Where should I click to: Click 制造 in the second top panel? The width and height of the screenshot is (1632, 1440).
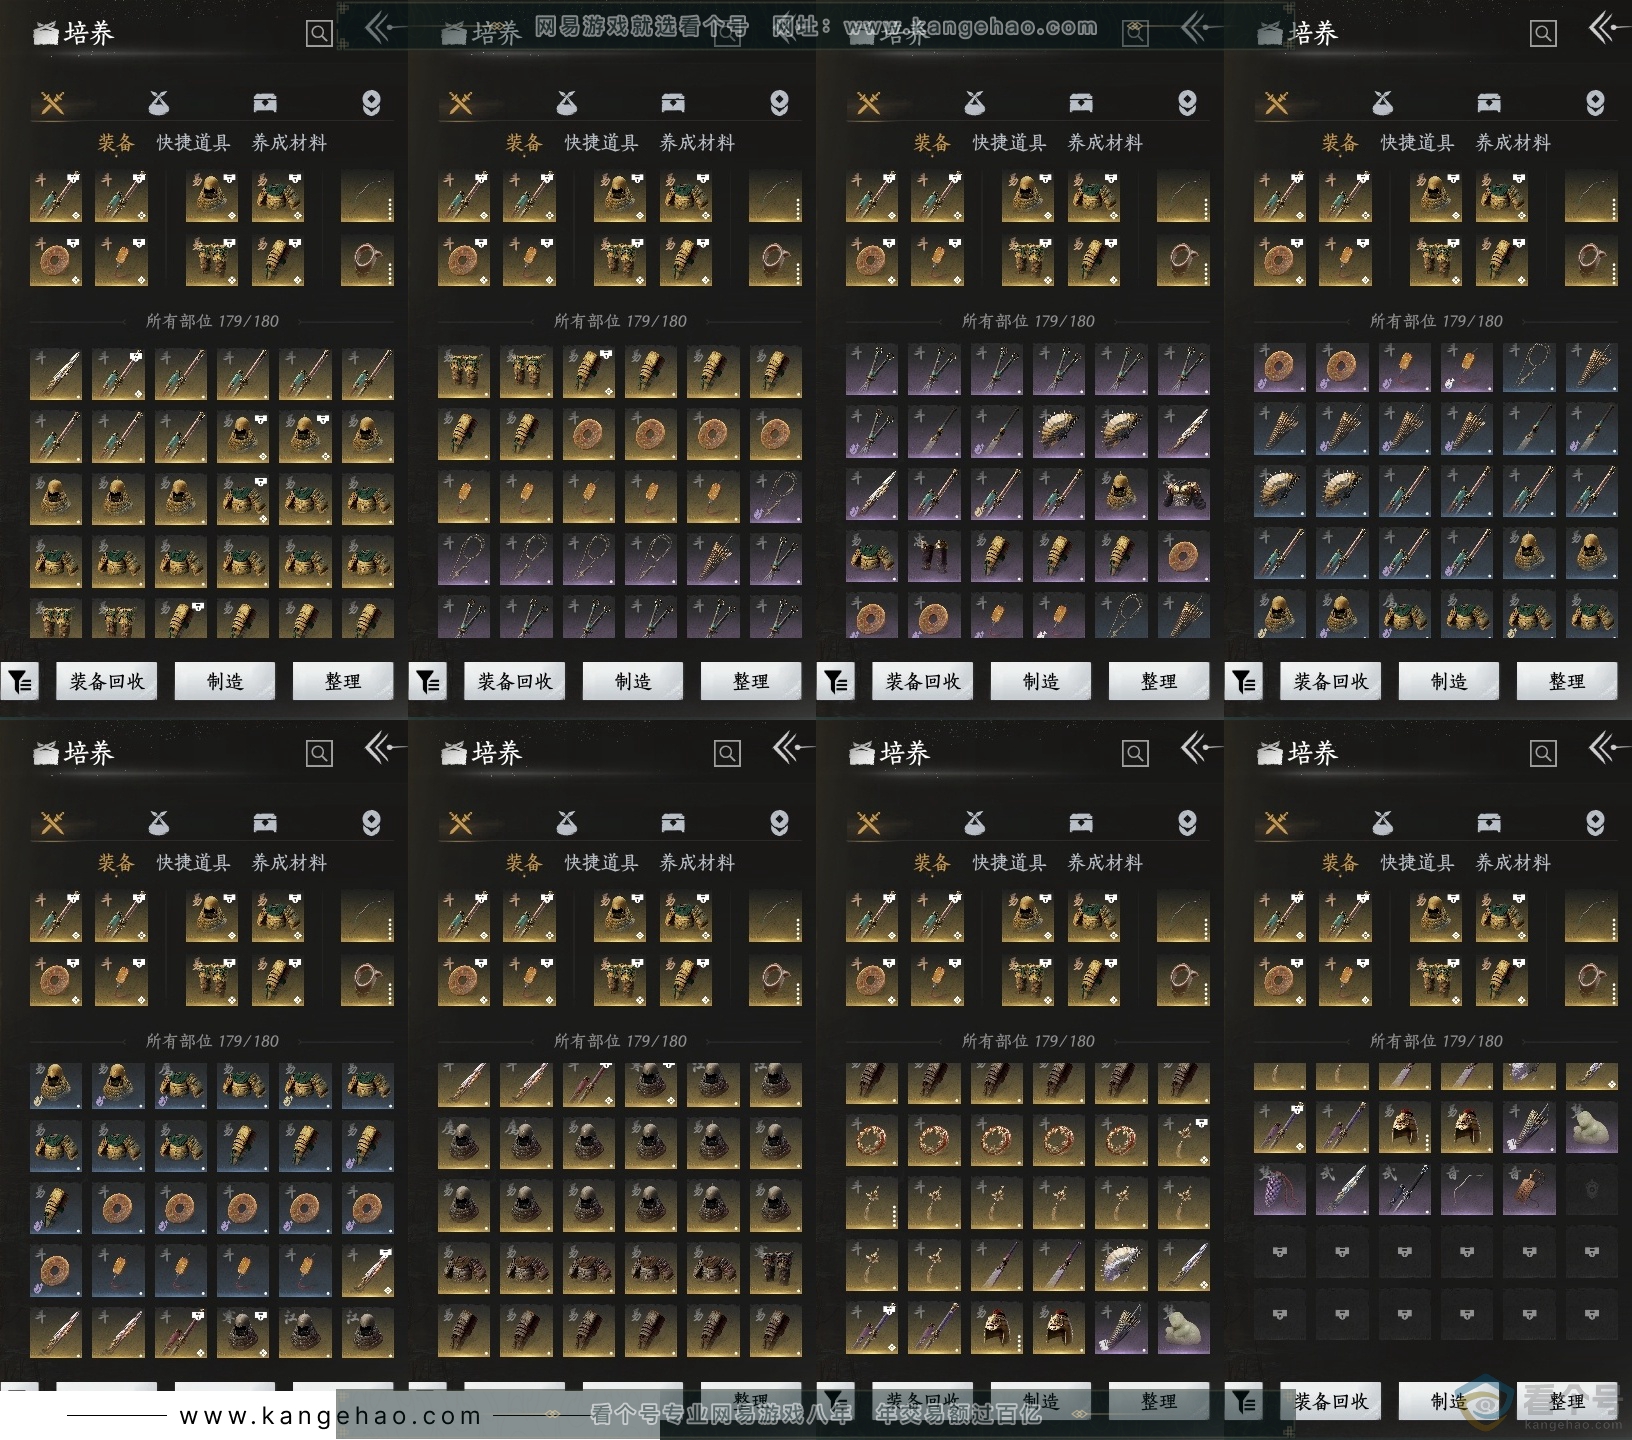633,682
